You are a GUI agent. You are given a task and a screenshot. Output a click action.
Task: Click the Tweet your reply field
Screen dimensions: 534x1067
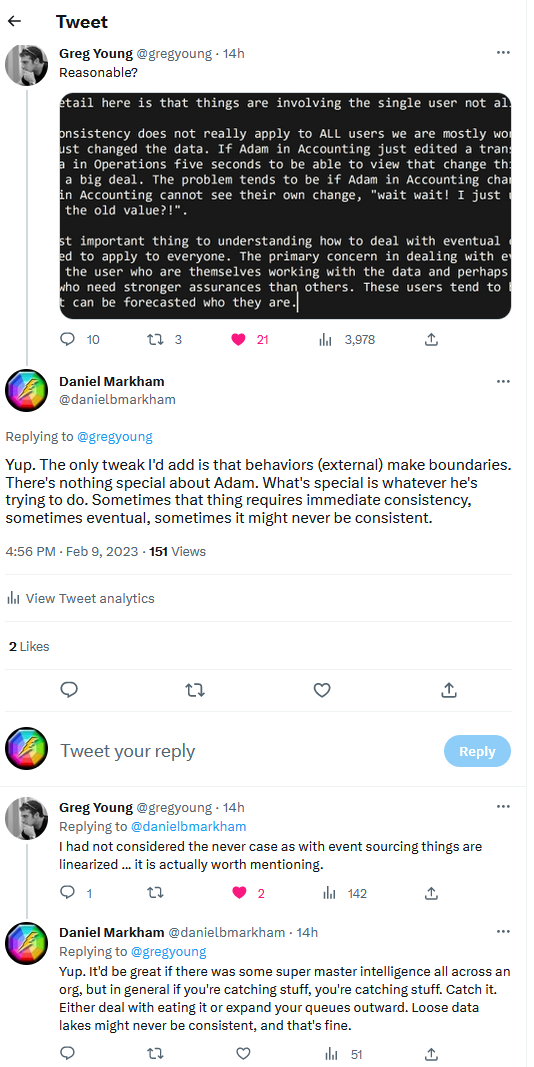pyautogui.click(x=245, y=751)
